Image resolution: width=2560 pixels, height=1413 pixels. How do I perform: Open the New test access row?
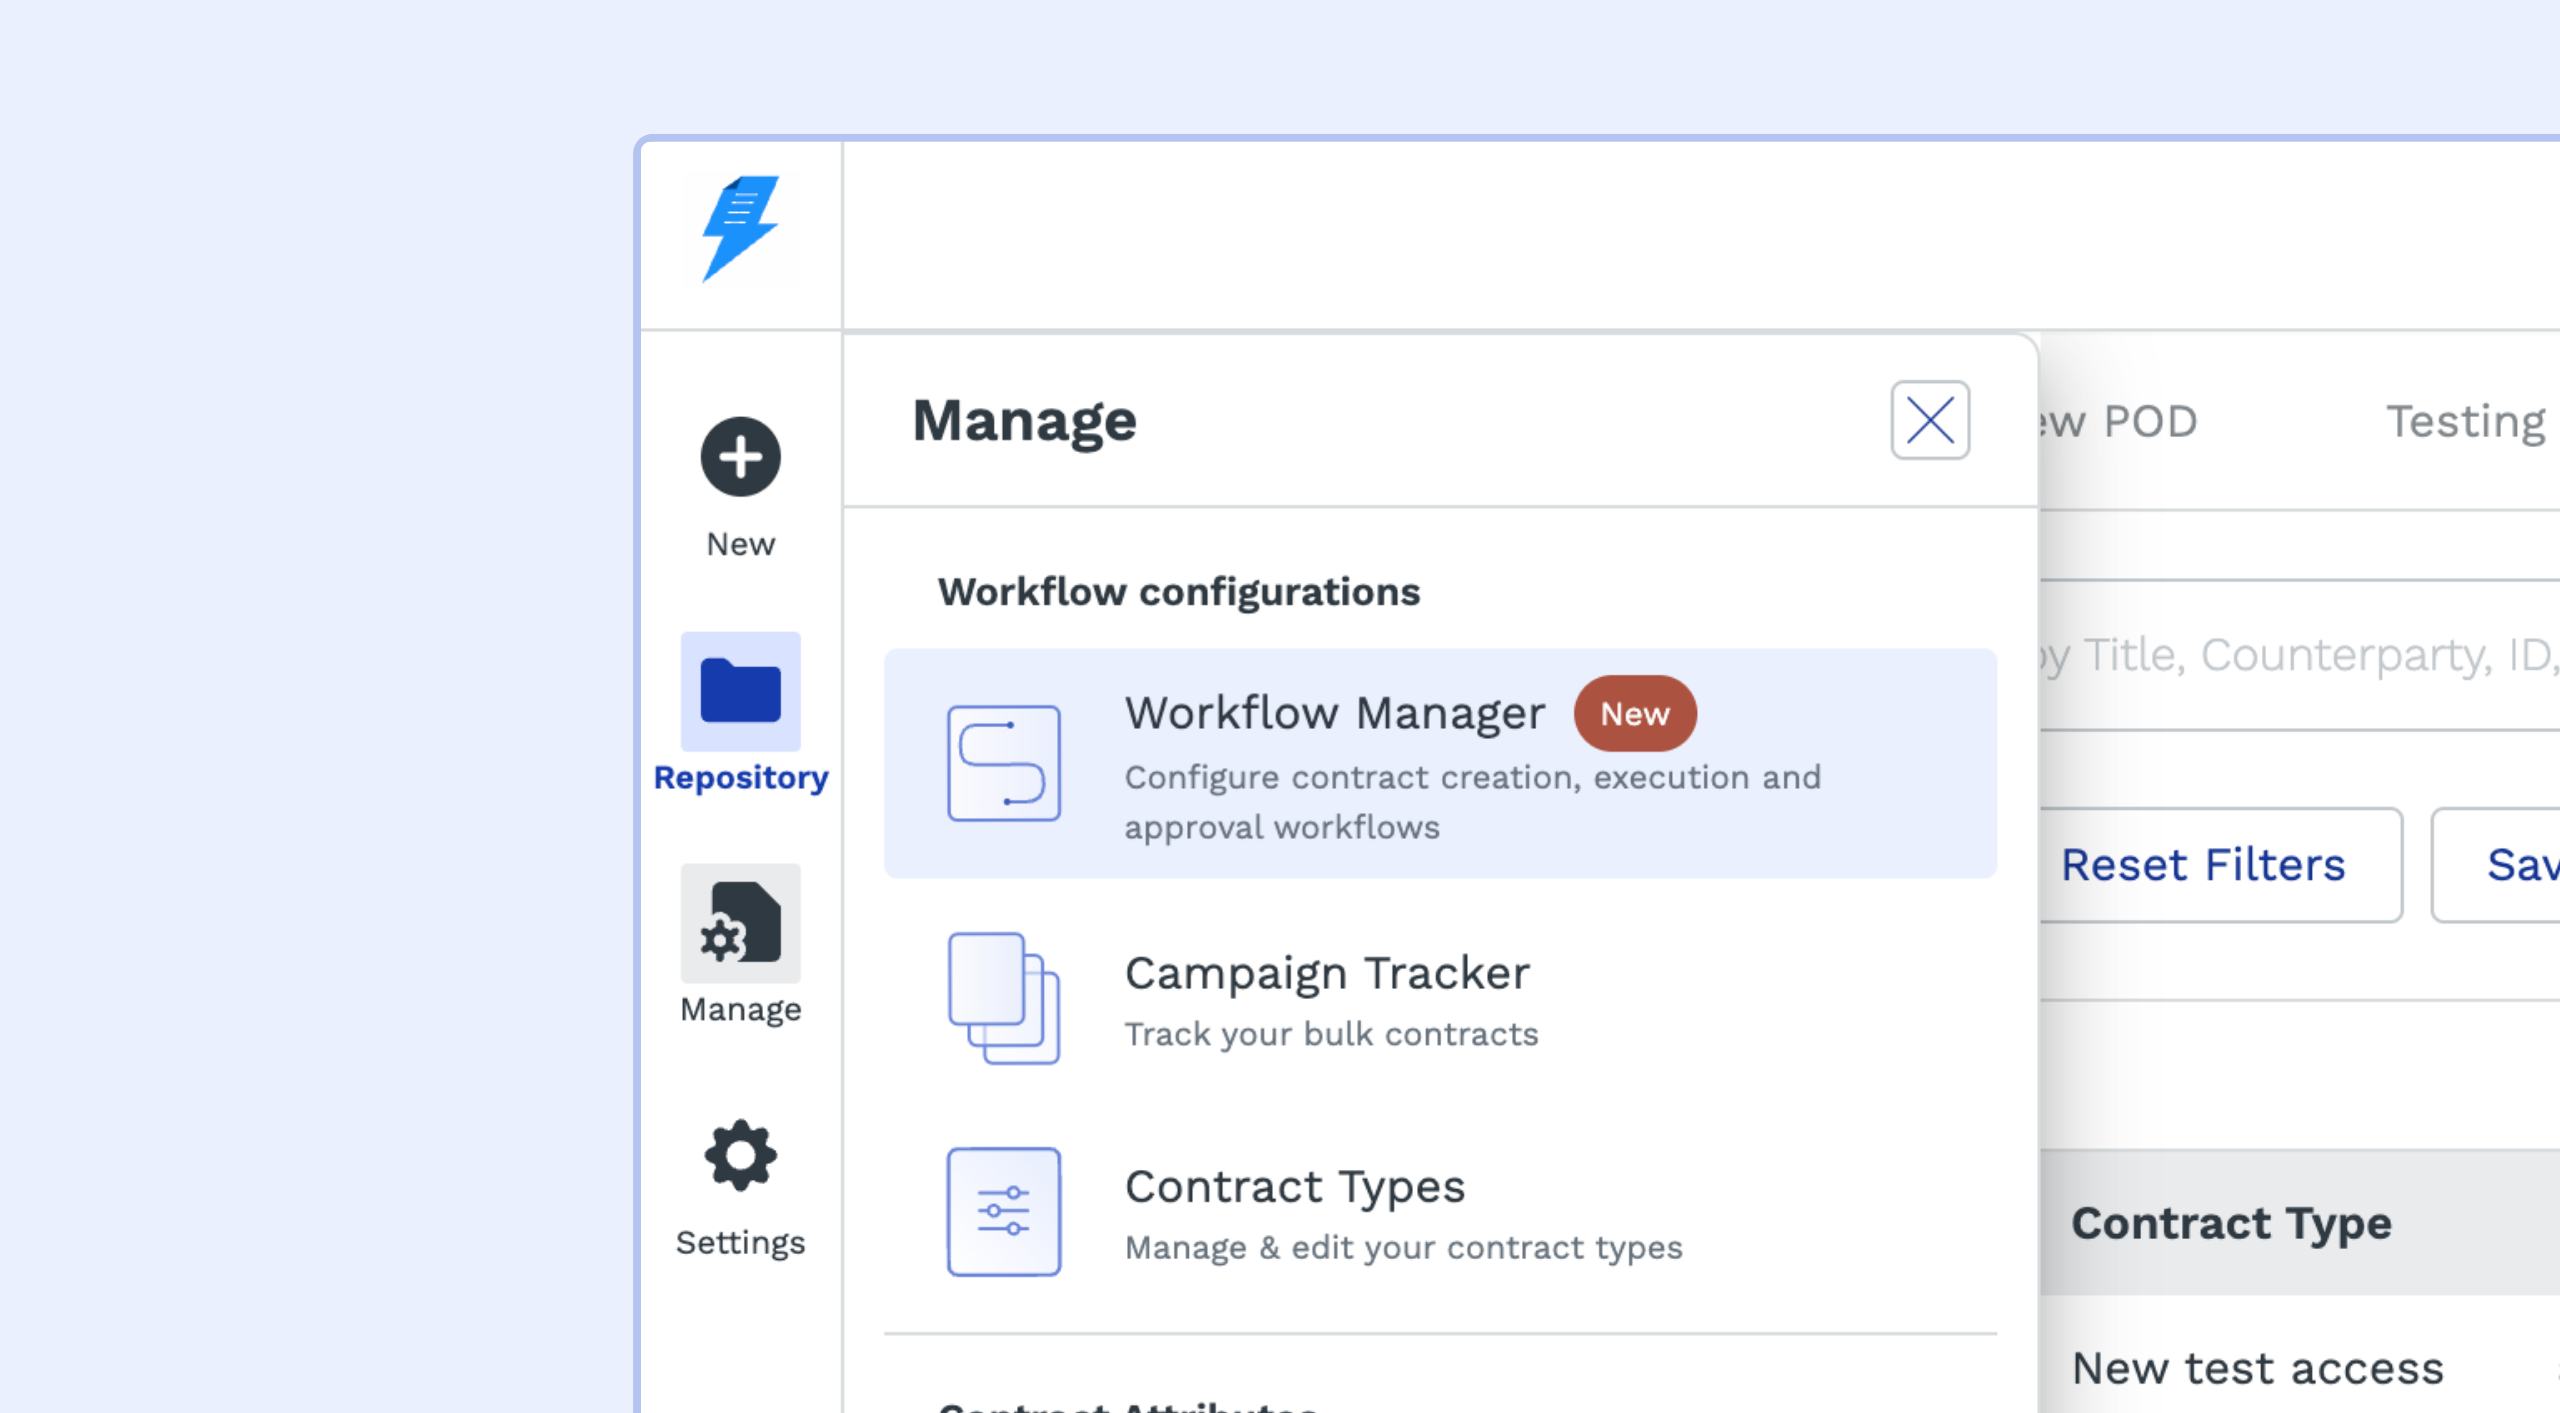[x=2257, y=1368]
